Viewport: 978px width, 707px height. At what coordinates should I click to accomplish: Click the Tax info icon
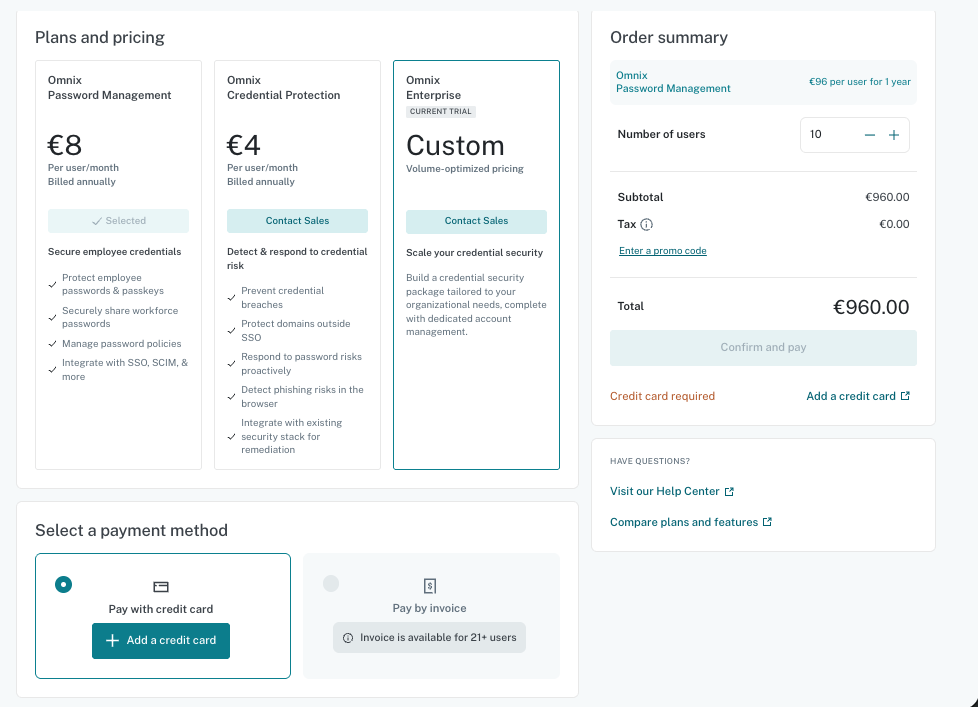point(647,224)
